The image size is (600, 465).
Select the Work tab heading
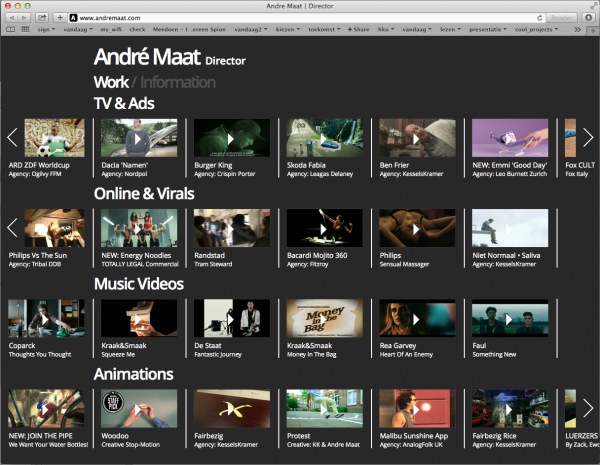pyautogui.click(x=111, y=82)
